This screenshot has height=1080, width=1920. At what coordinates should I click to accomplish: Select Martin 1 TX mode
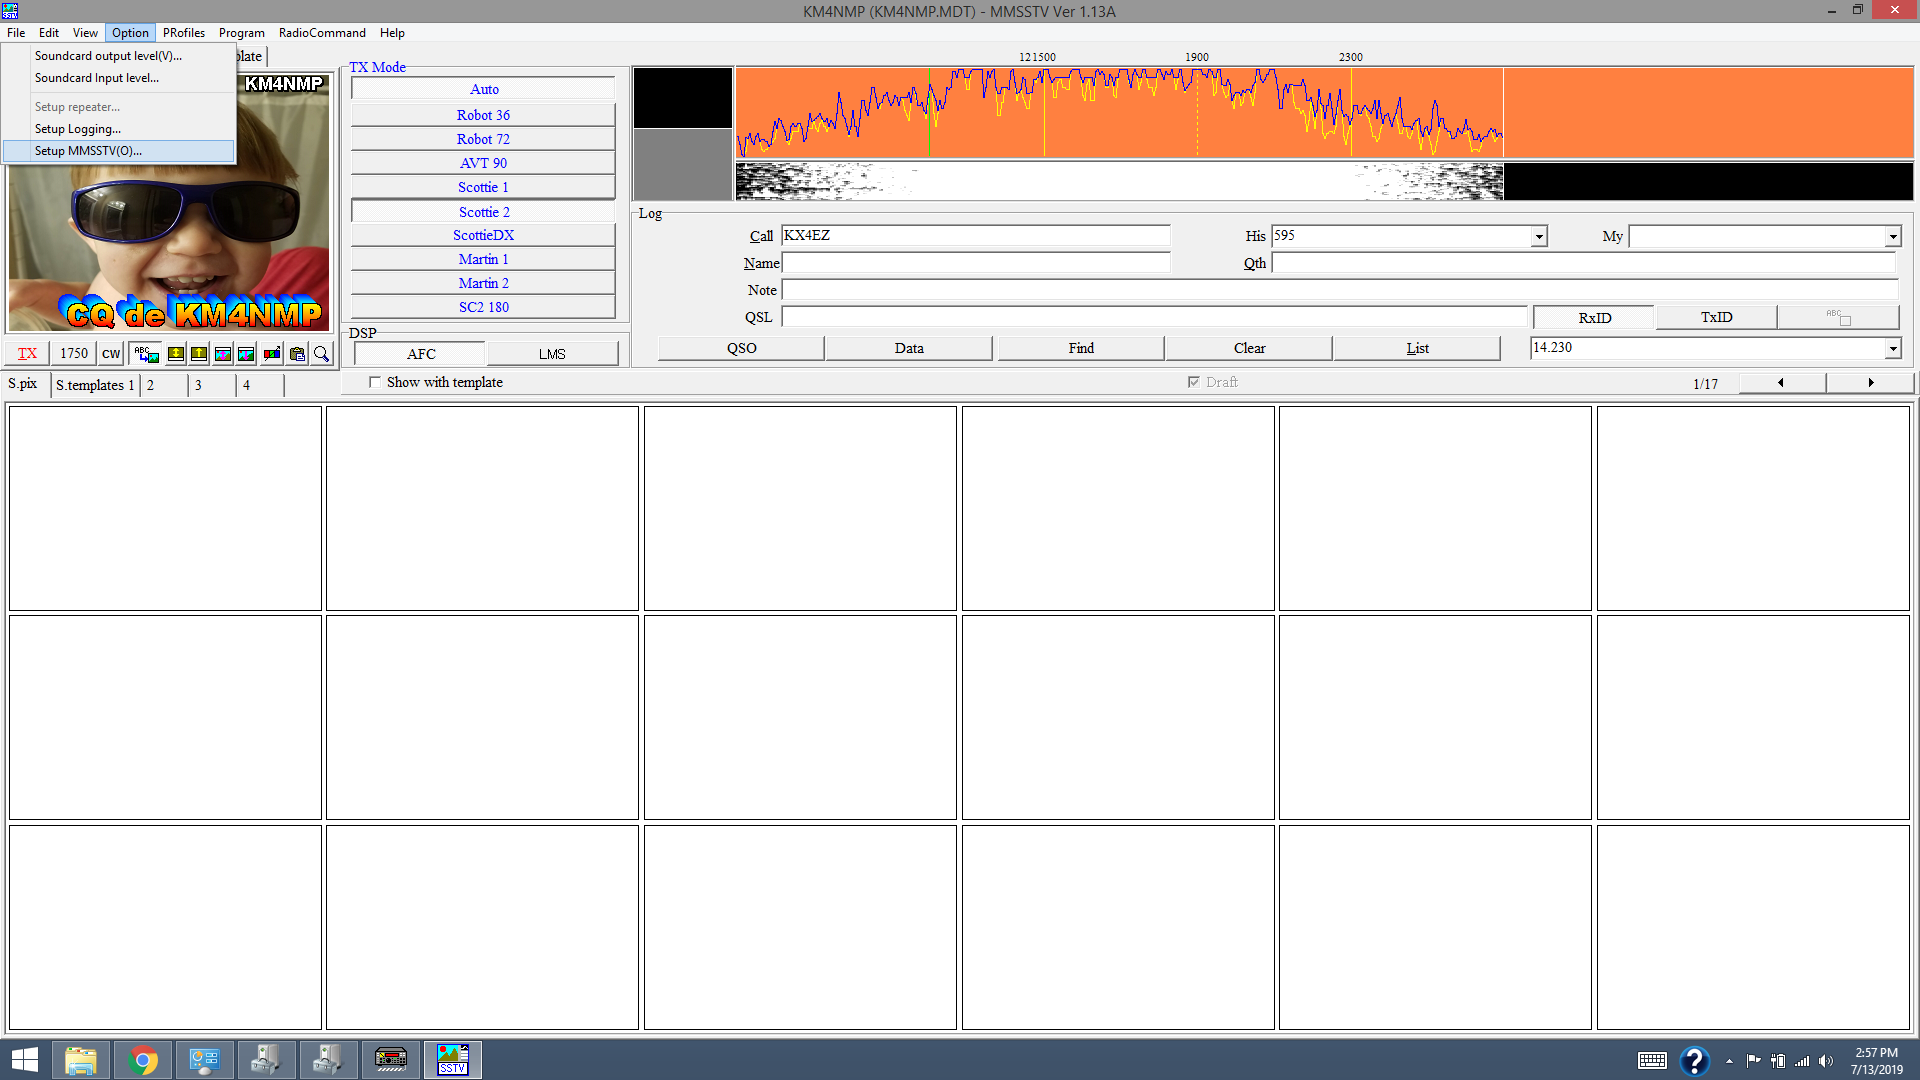click(x=483, y=259)
